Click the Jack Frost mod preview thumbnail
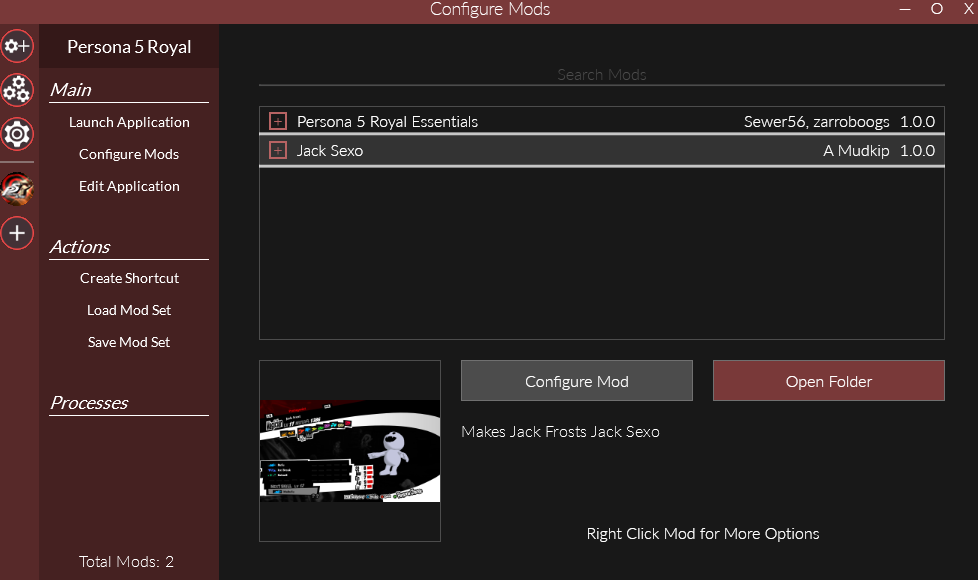This screenshot has width=978, height=580. click(x=349, y=451)
